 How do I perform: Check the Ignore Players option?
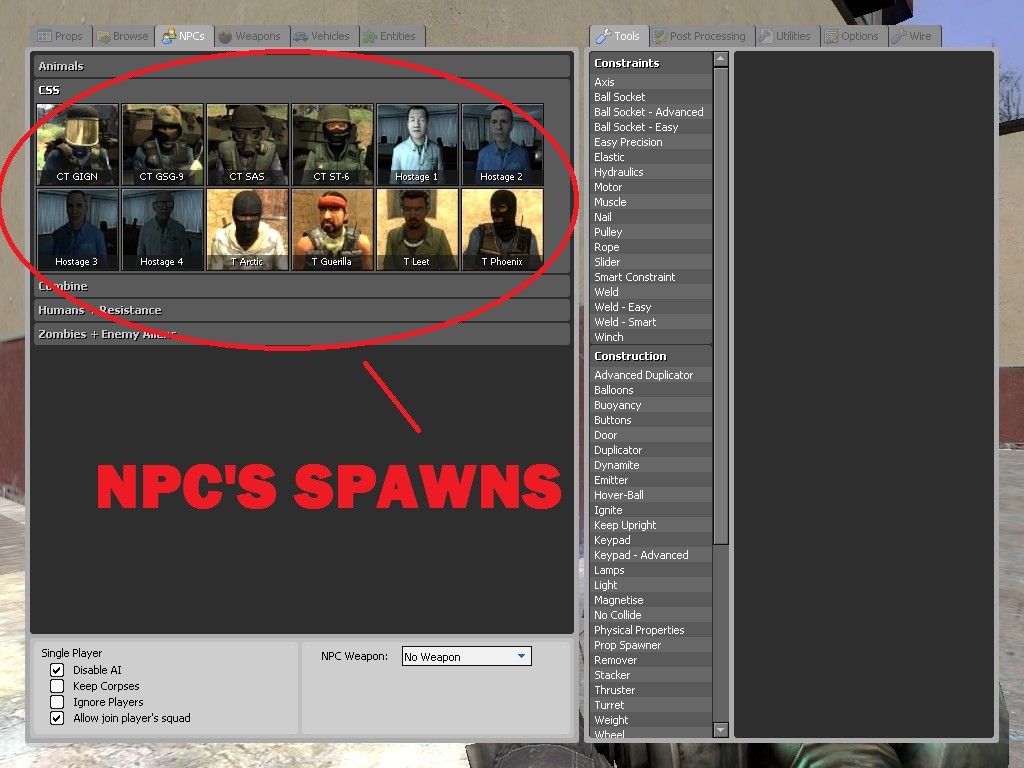click(x=56, y=702)
